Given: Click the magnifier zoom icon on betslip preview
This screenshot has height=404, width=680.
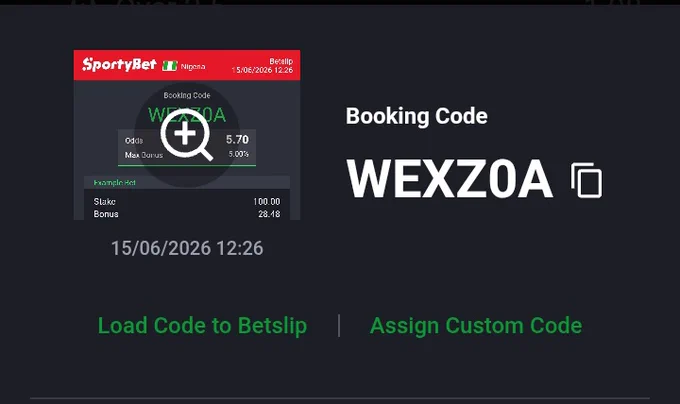Looking at the screenshot, I should click(187, 134).
